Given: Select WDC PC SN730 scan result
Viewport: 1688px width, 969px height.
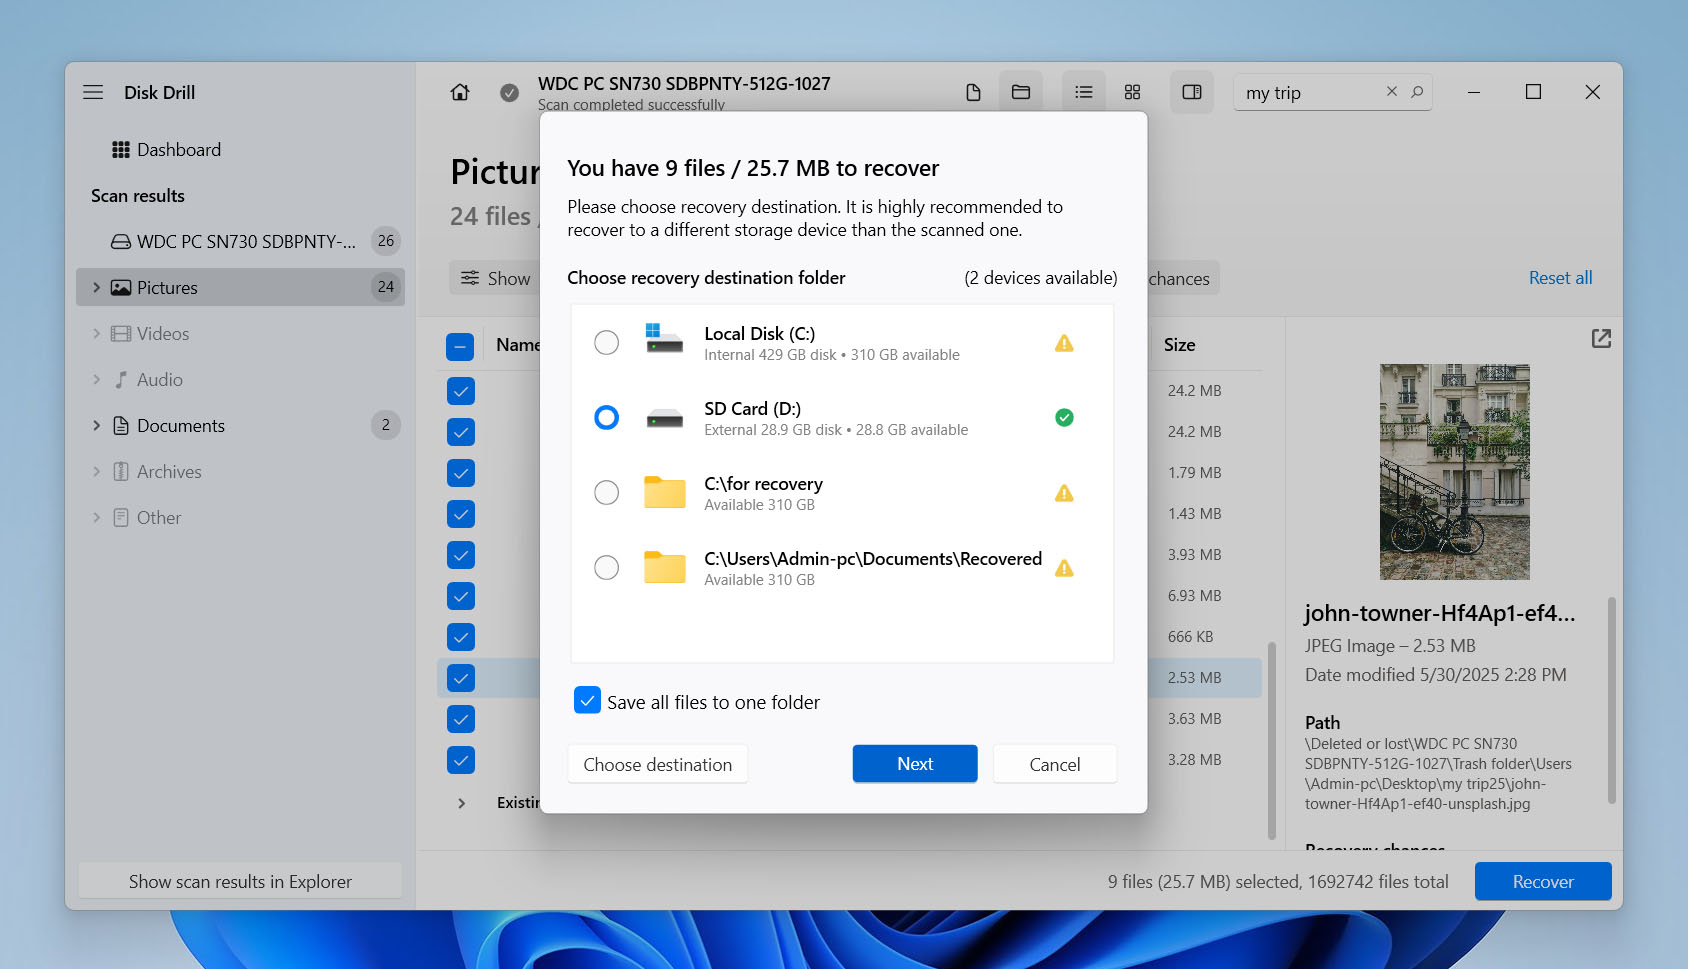Looking at the screenshot, I should 240,242.
